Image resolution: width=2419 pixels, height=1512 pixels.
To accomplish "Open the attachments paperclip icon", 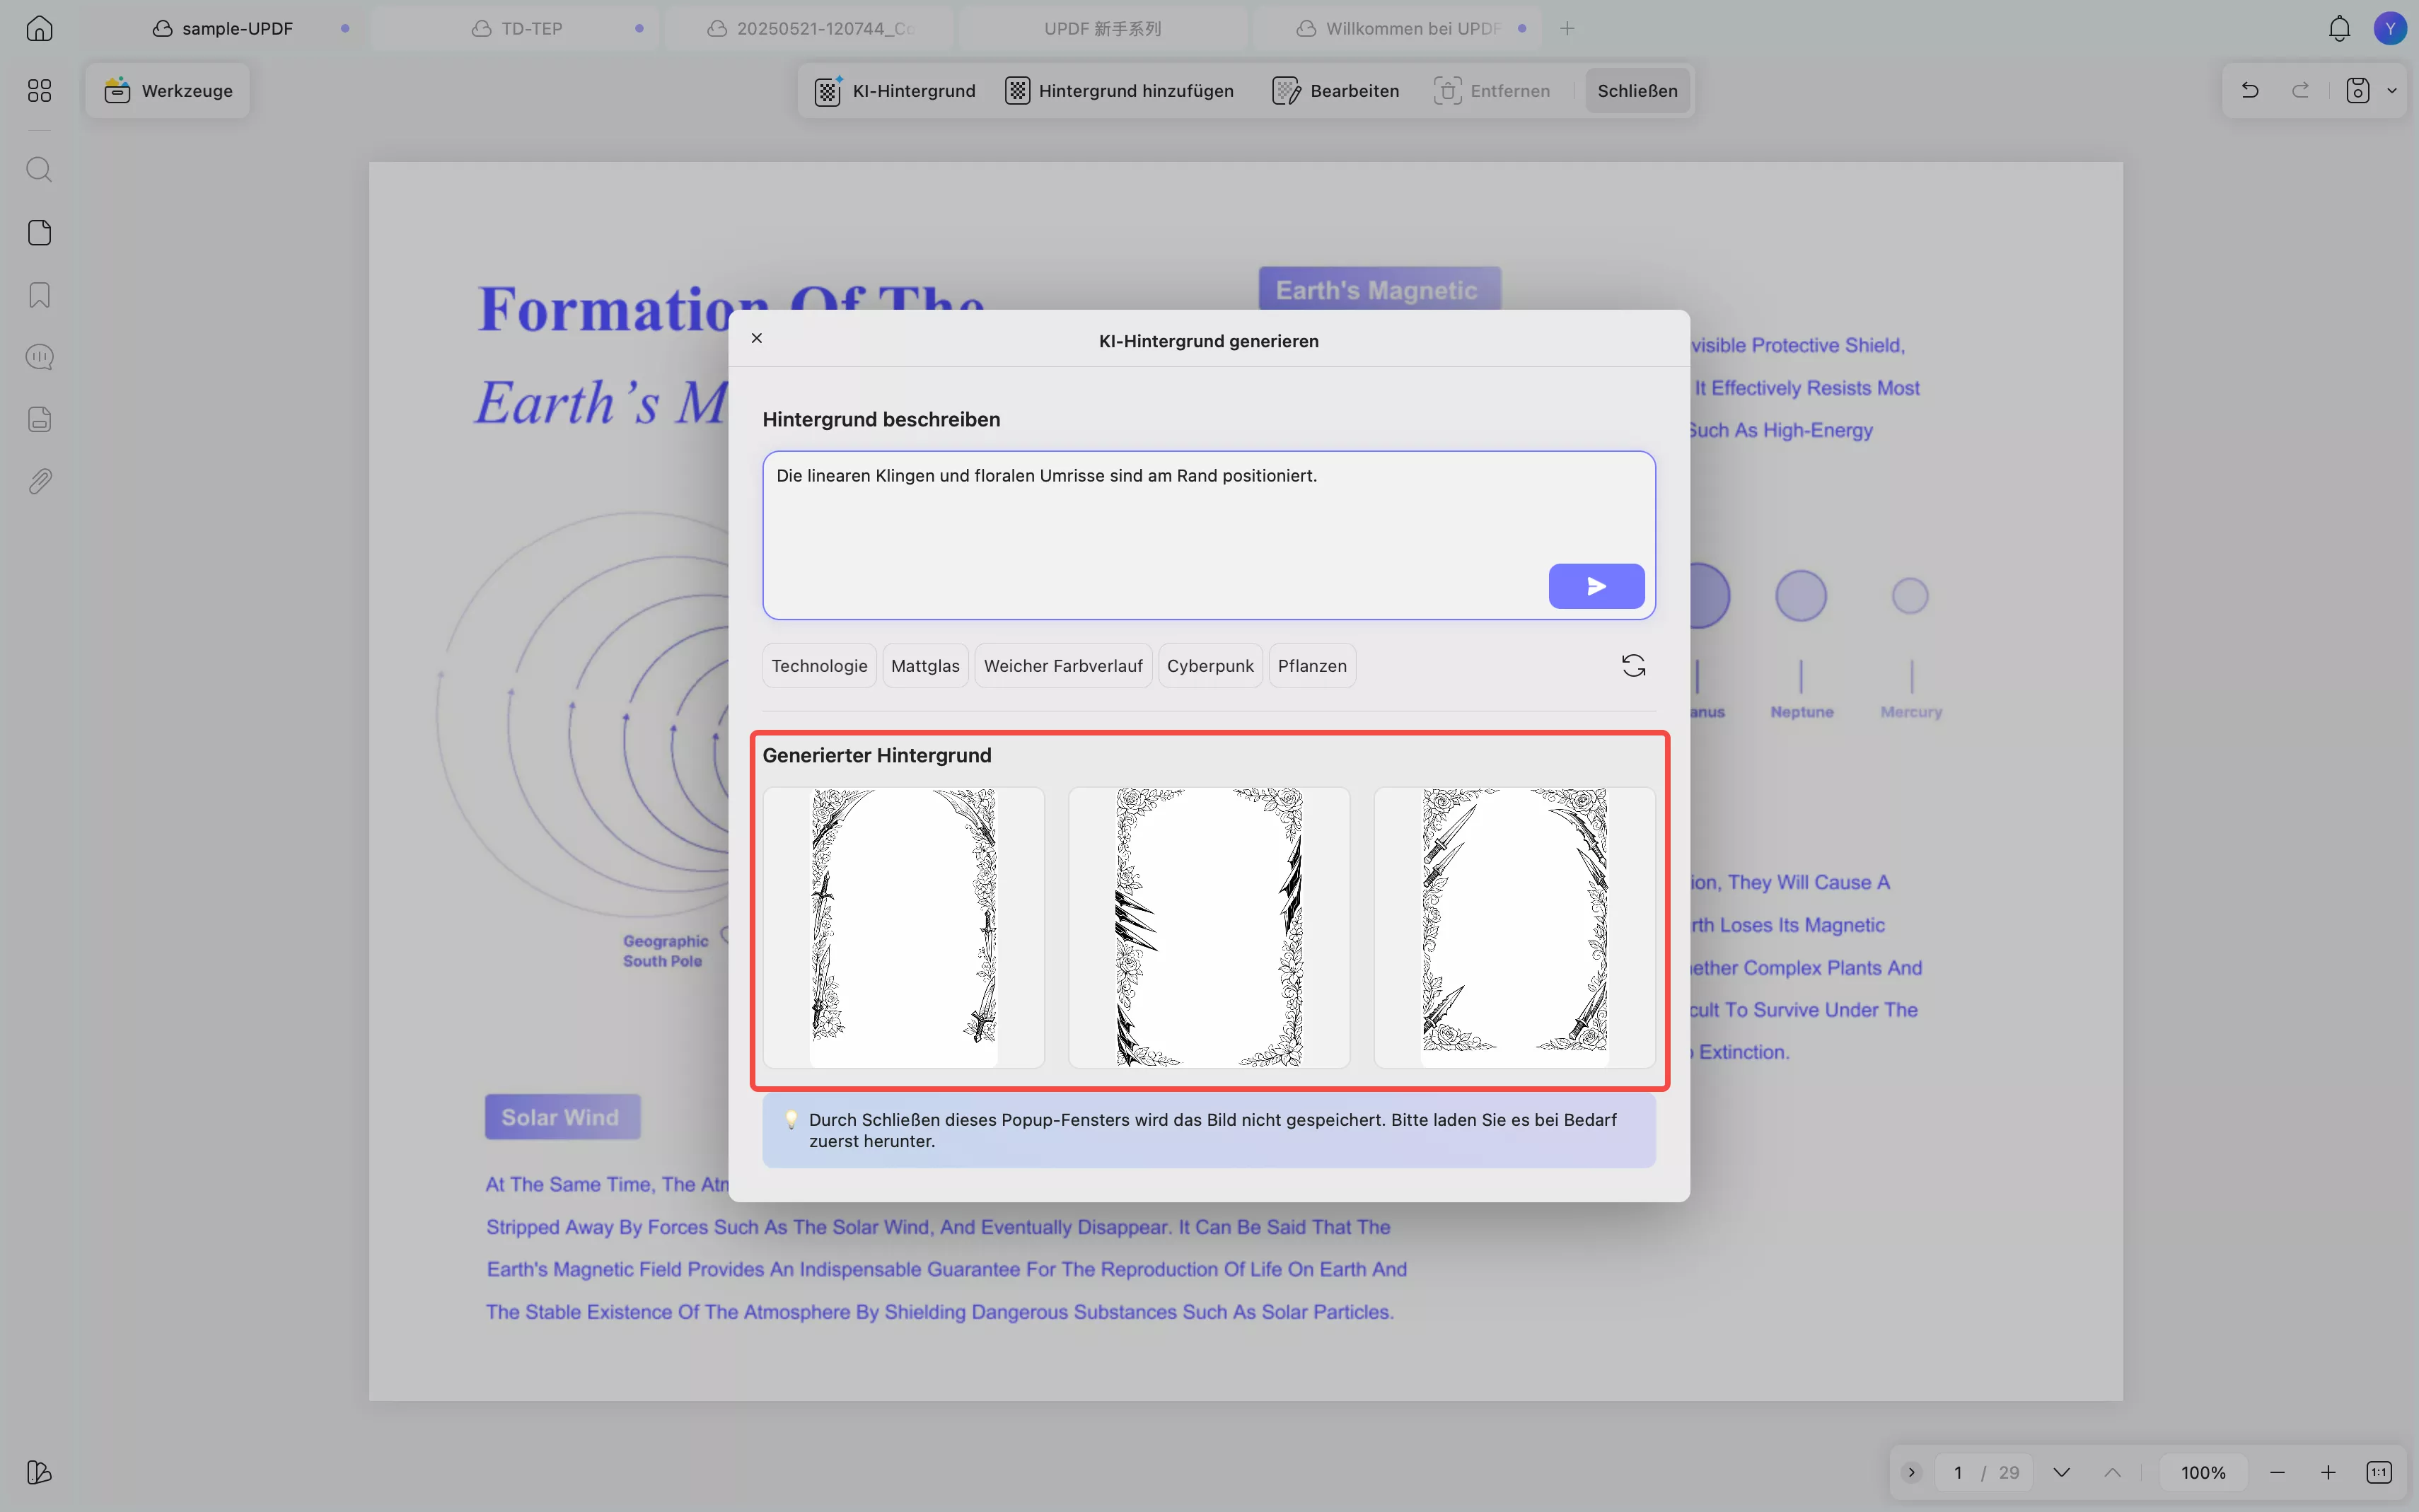I will click(39, 482).
